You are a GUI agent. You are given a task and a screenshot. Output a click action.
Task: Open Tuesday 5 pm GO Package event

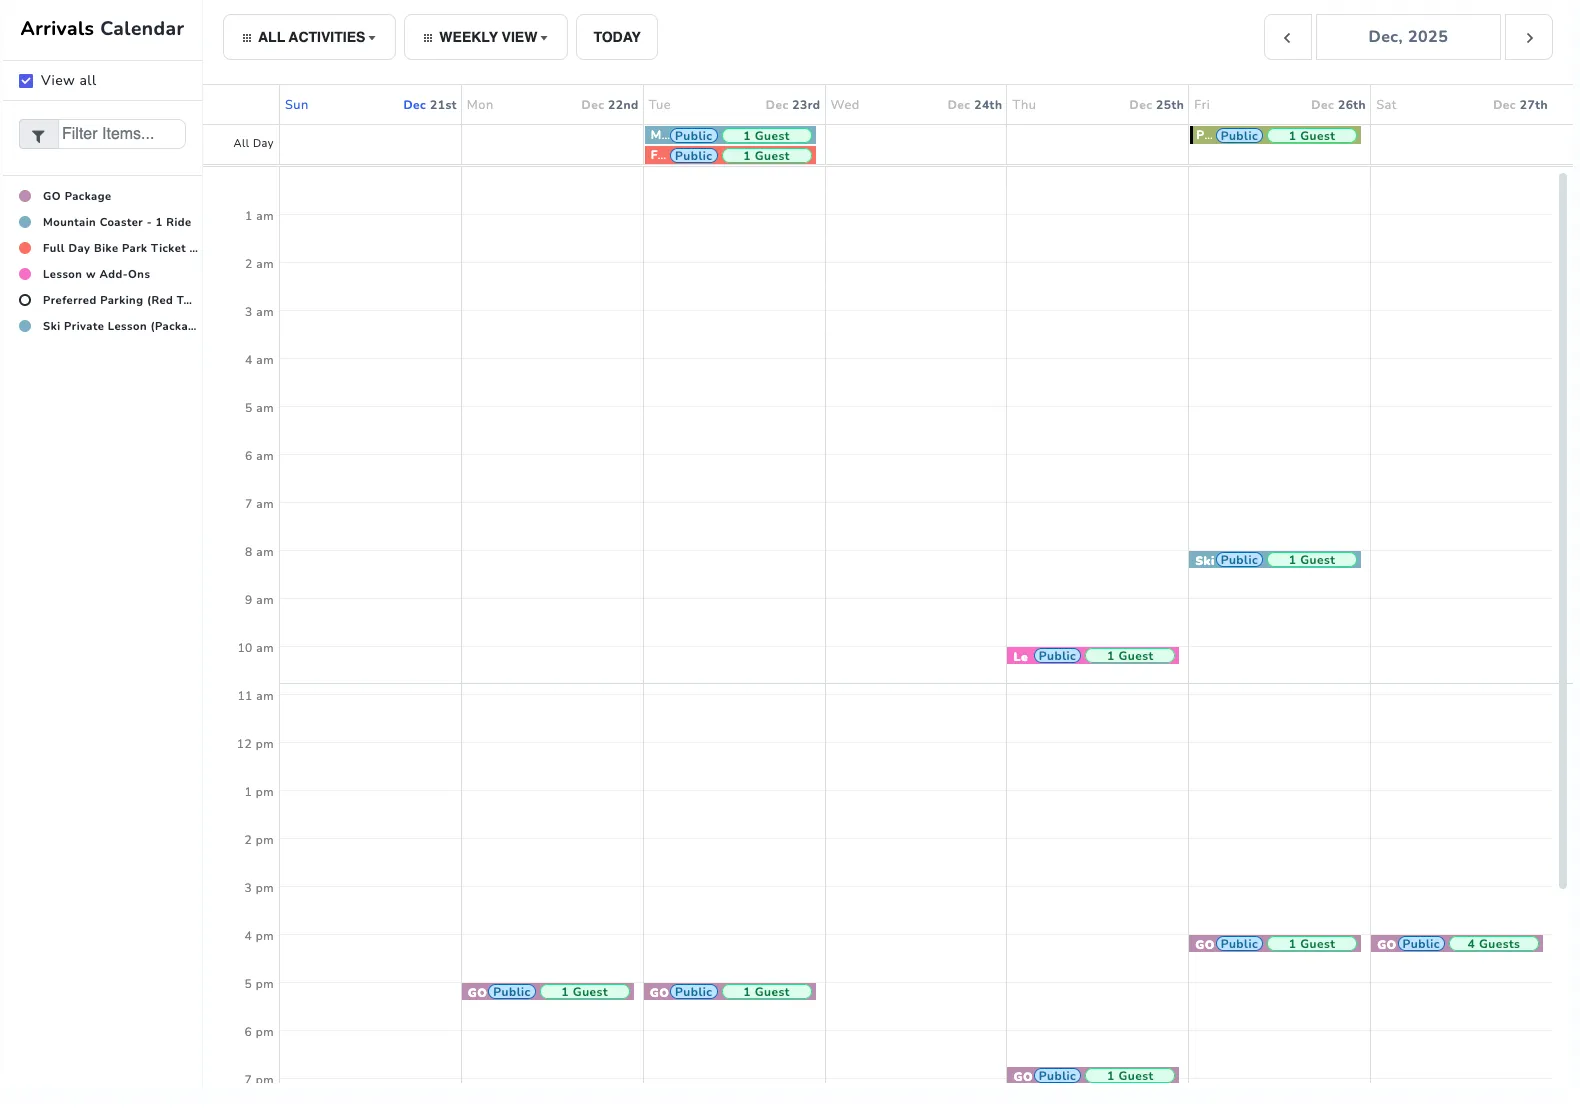click(x=730, y=992)
